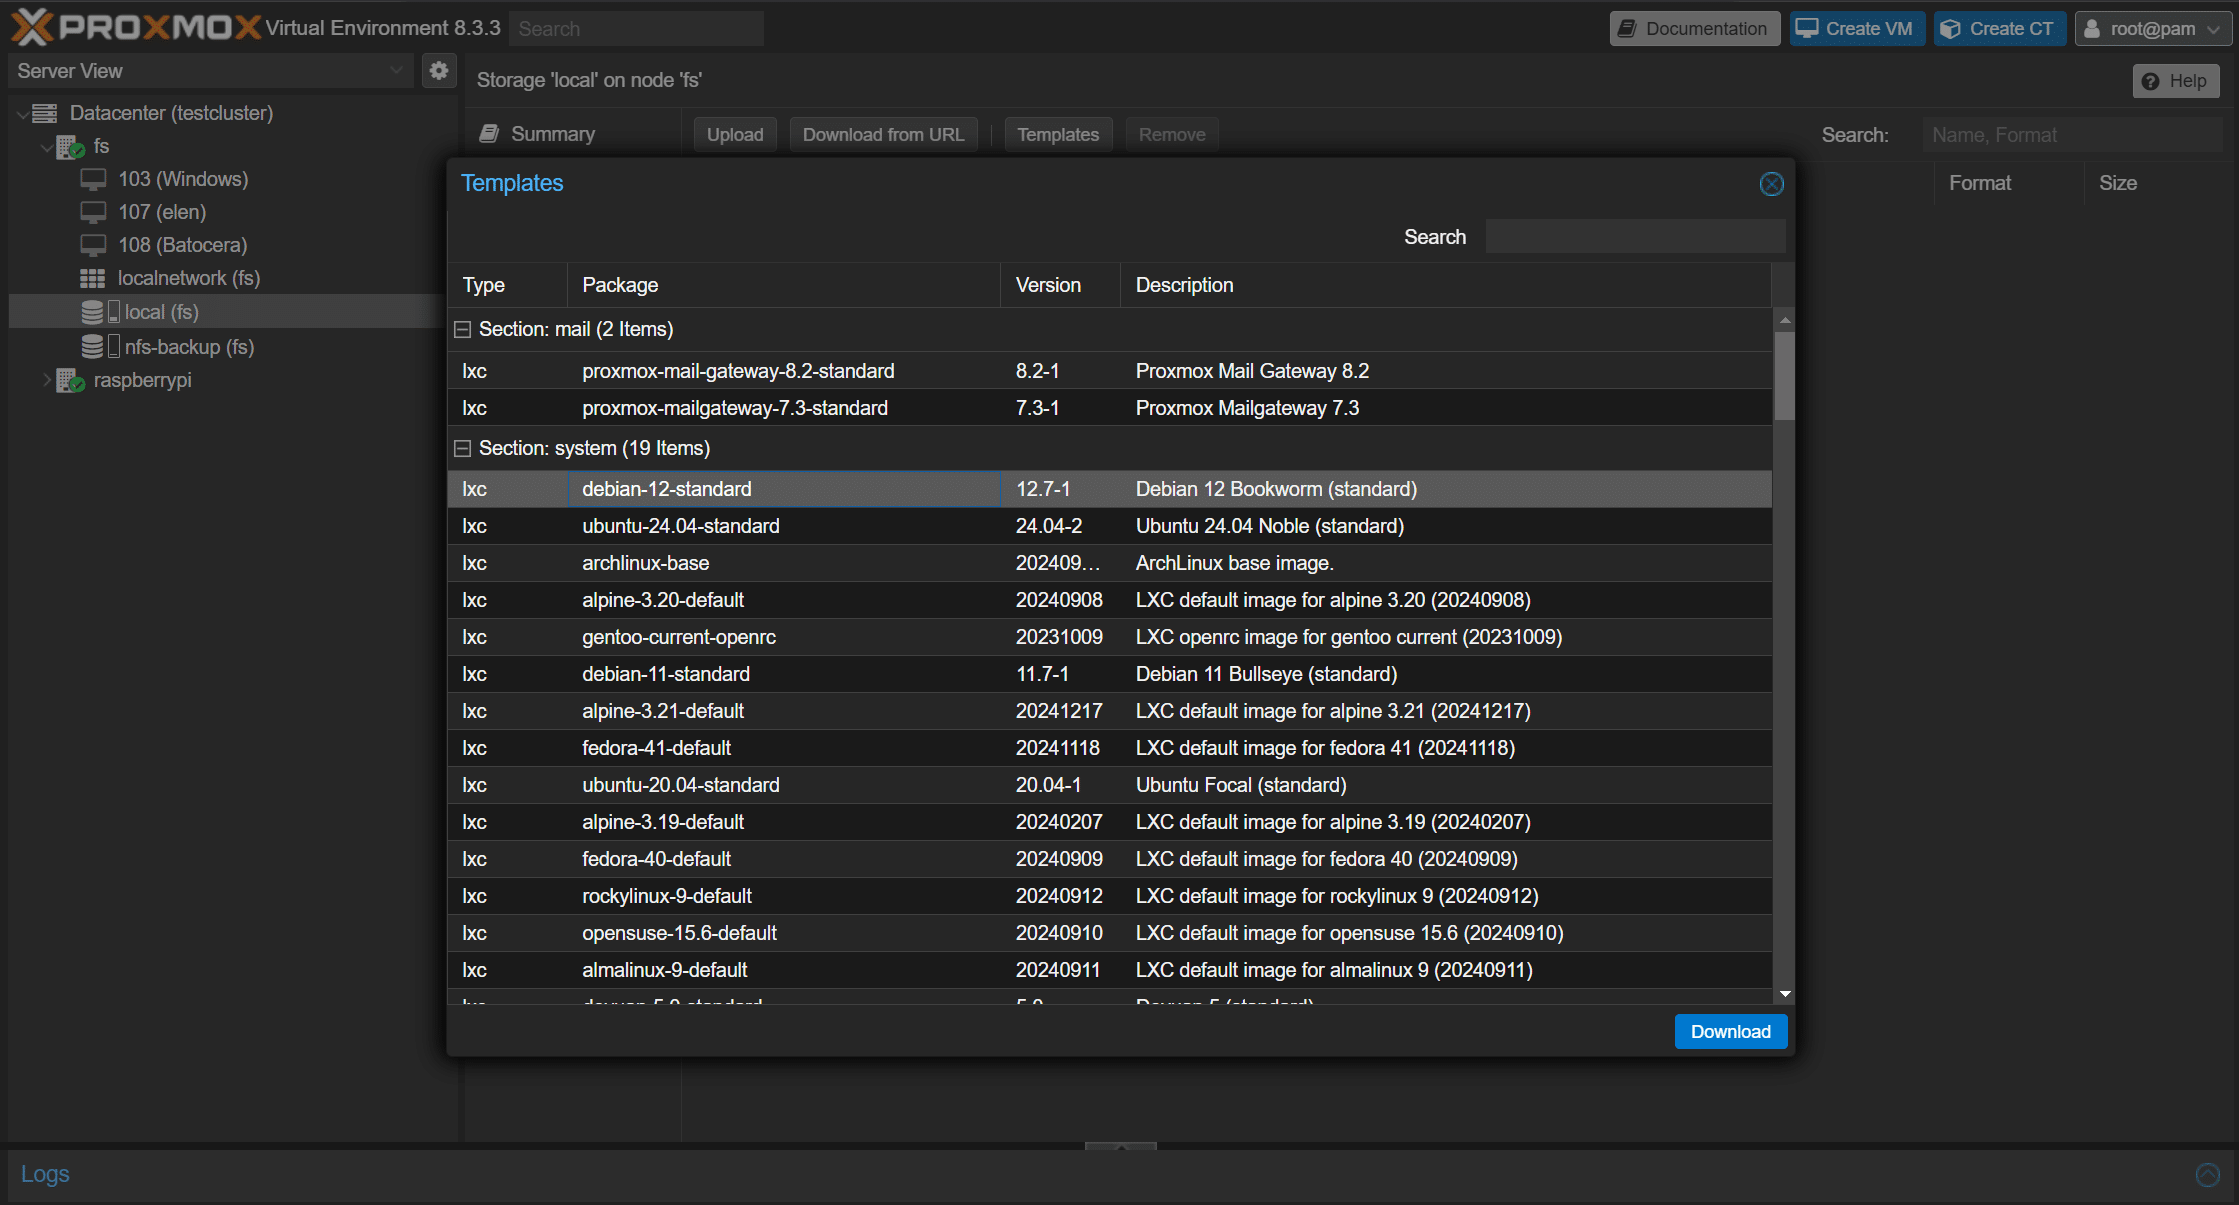Focus the Name, Format search field
The image size is (2239, 1205).
pyautogui.click(x=2072, y=135)
